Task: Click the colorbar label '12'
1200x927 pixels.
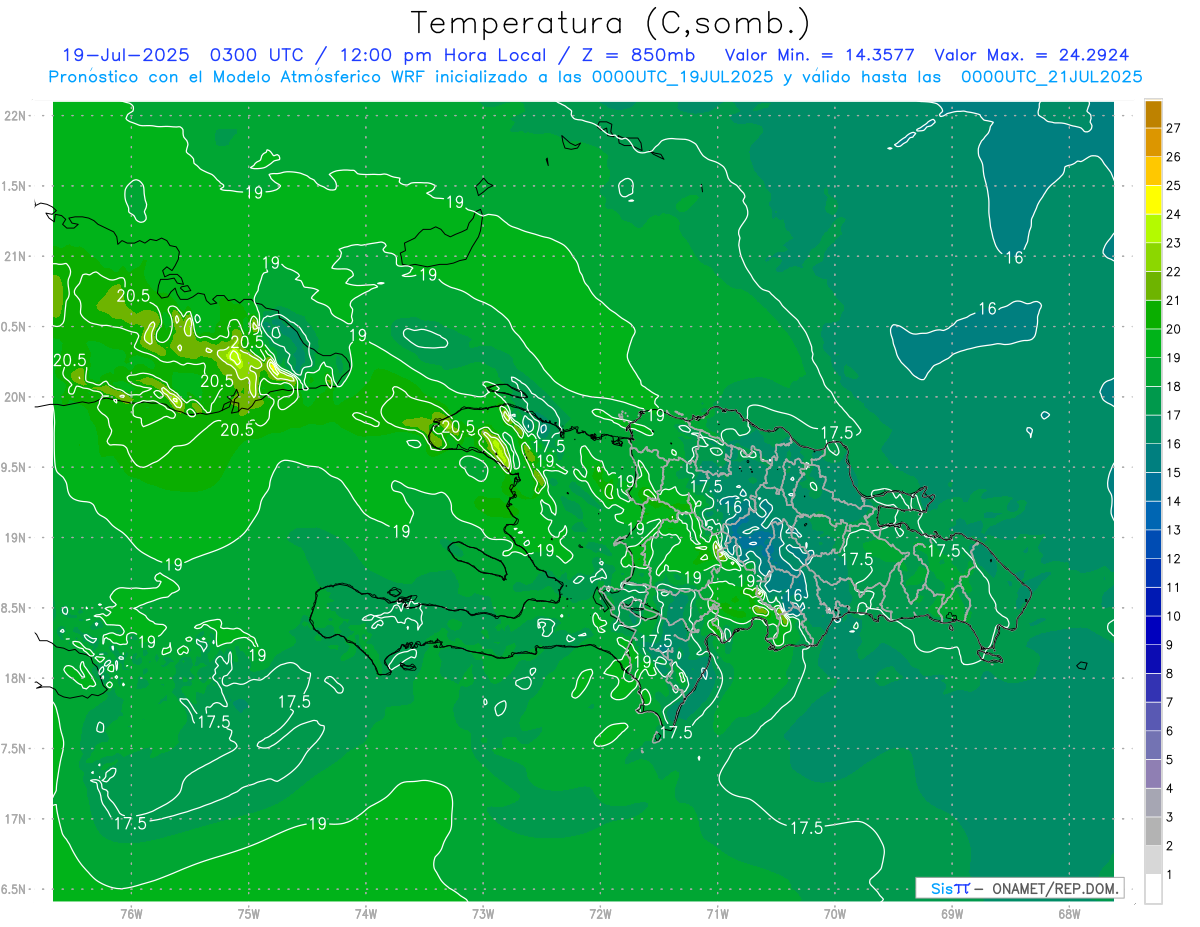Action: tap(1174, 558)
